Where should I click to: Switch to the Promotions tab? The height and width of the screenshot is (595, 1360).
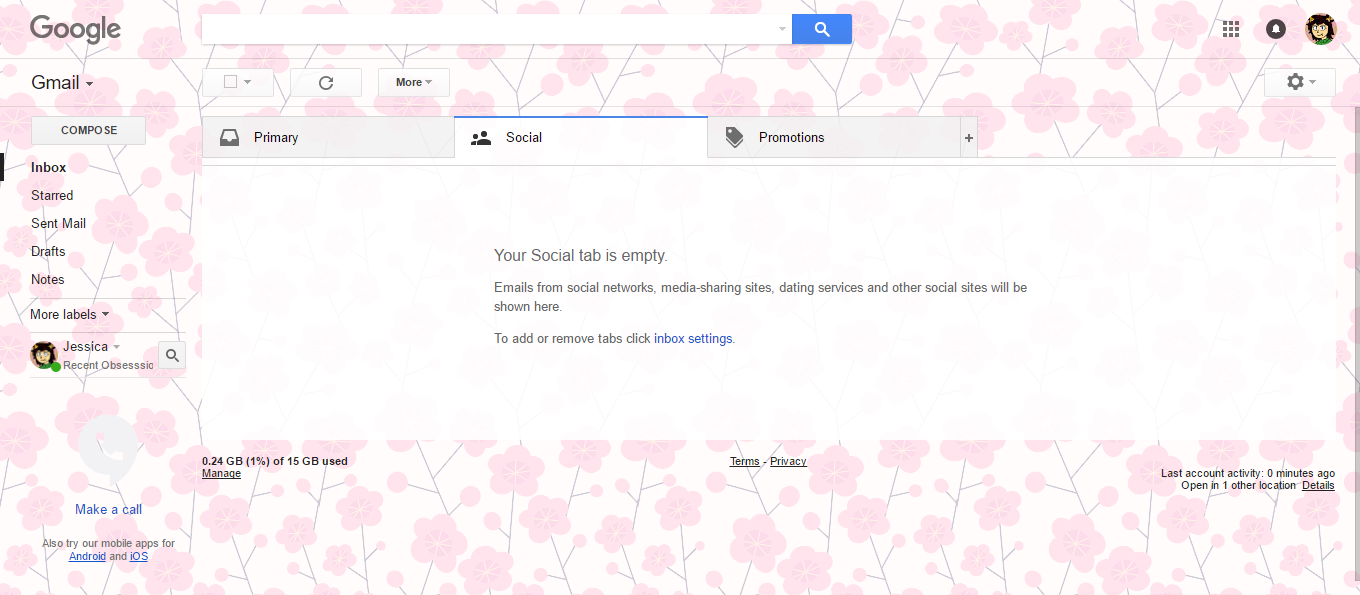point(834,138)
